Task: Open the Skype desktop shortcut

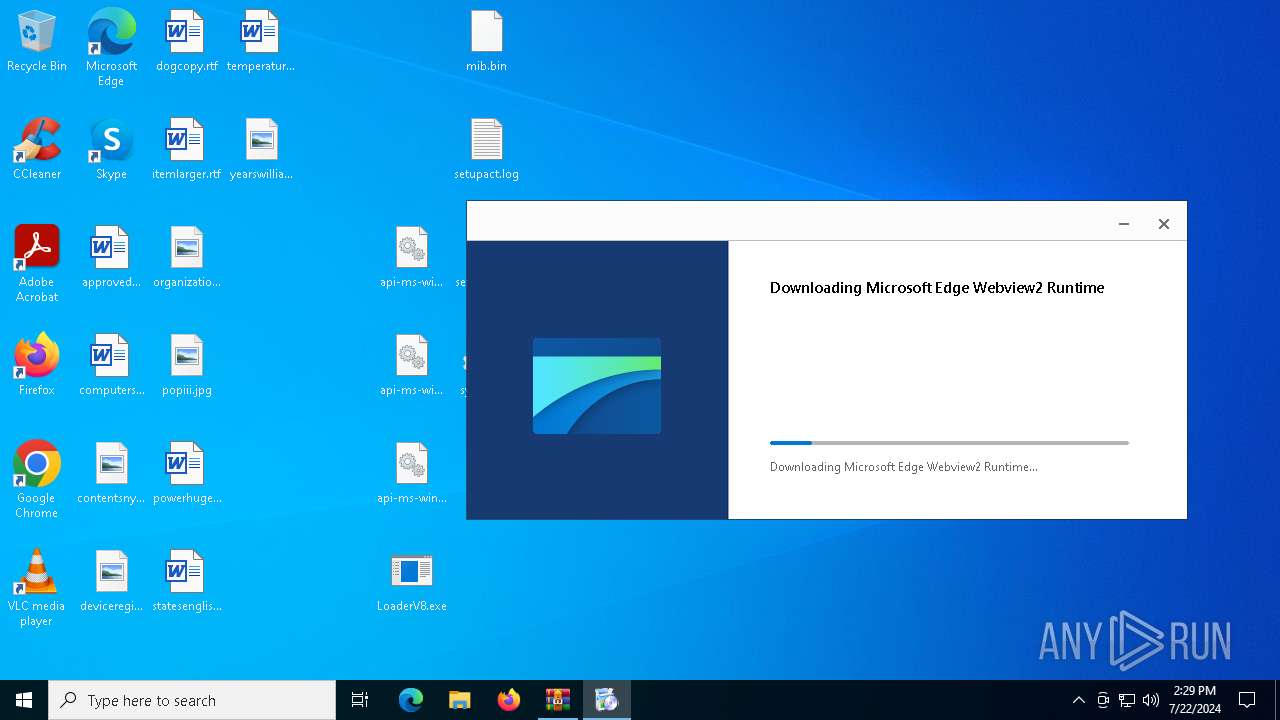Action: (111, 149)
